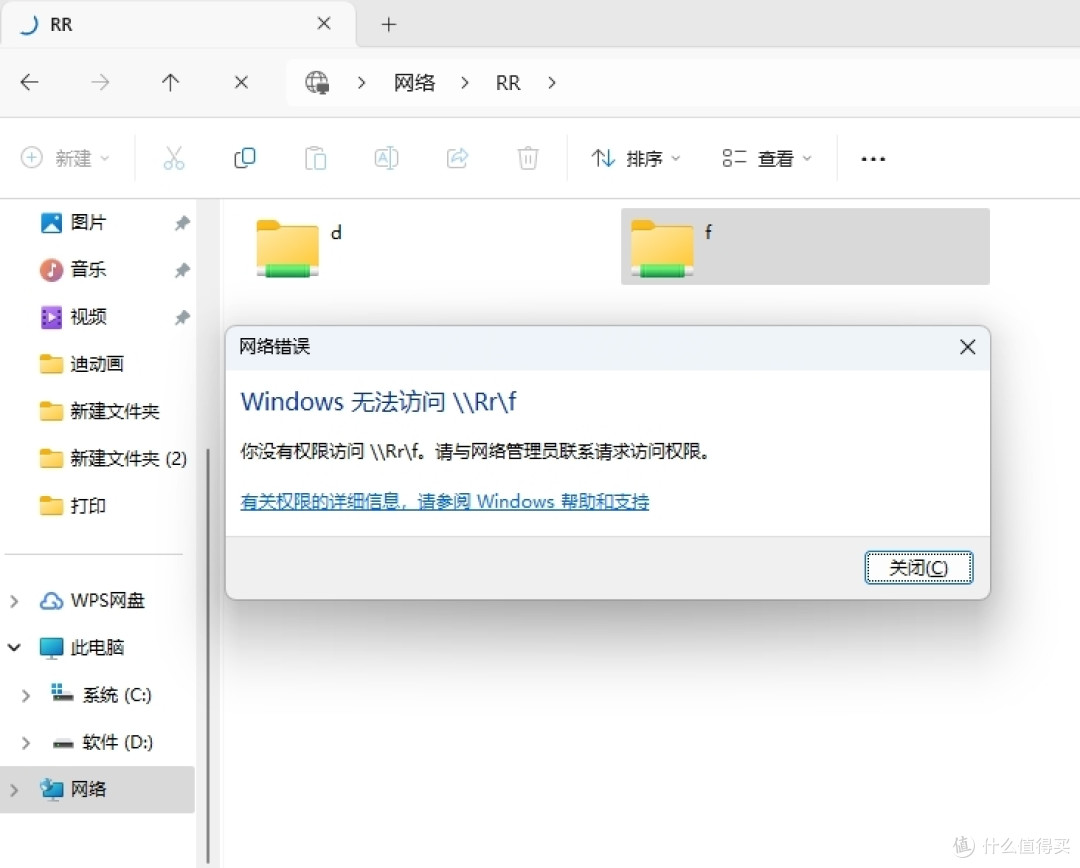The width and height of the screenshot is (1080, 868).
Task: Open 音乐 in the sidebar
Action: tap(73, 269)
